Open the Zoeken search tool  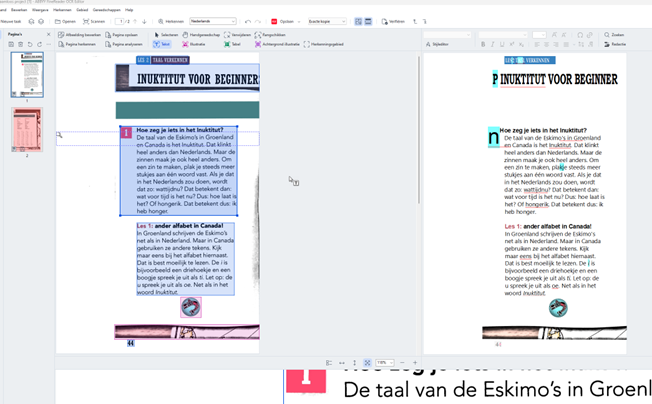tap(614, 35)
